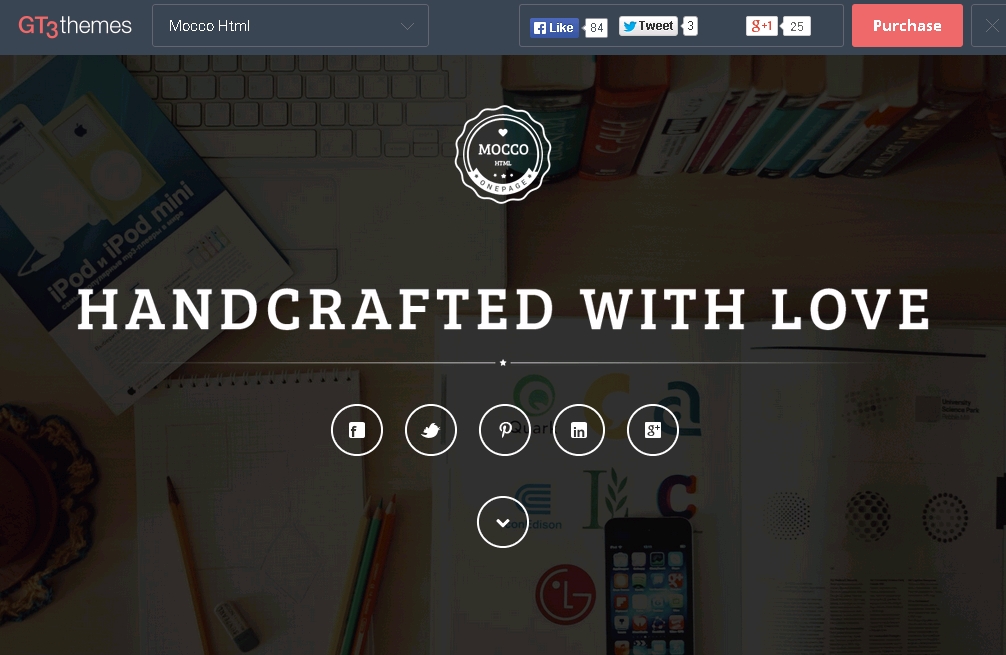The height and width of the screenshot is (655, 1006).
Task: Click the tweet count bubble showing 3
Action: coord(690,26)
